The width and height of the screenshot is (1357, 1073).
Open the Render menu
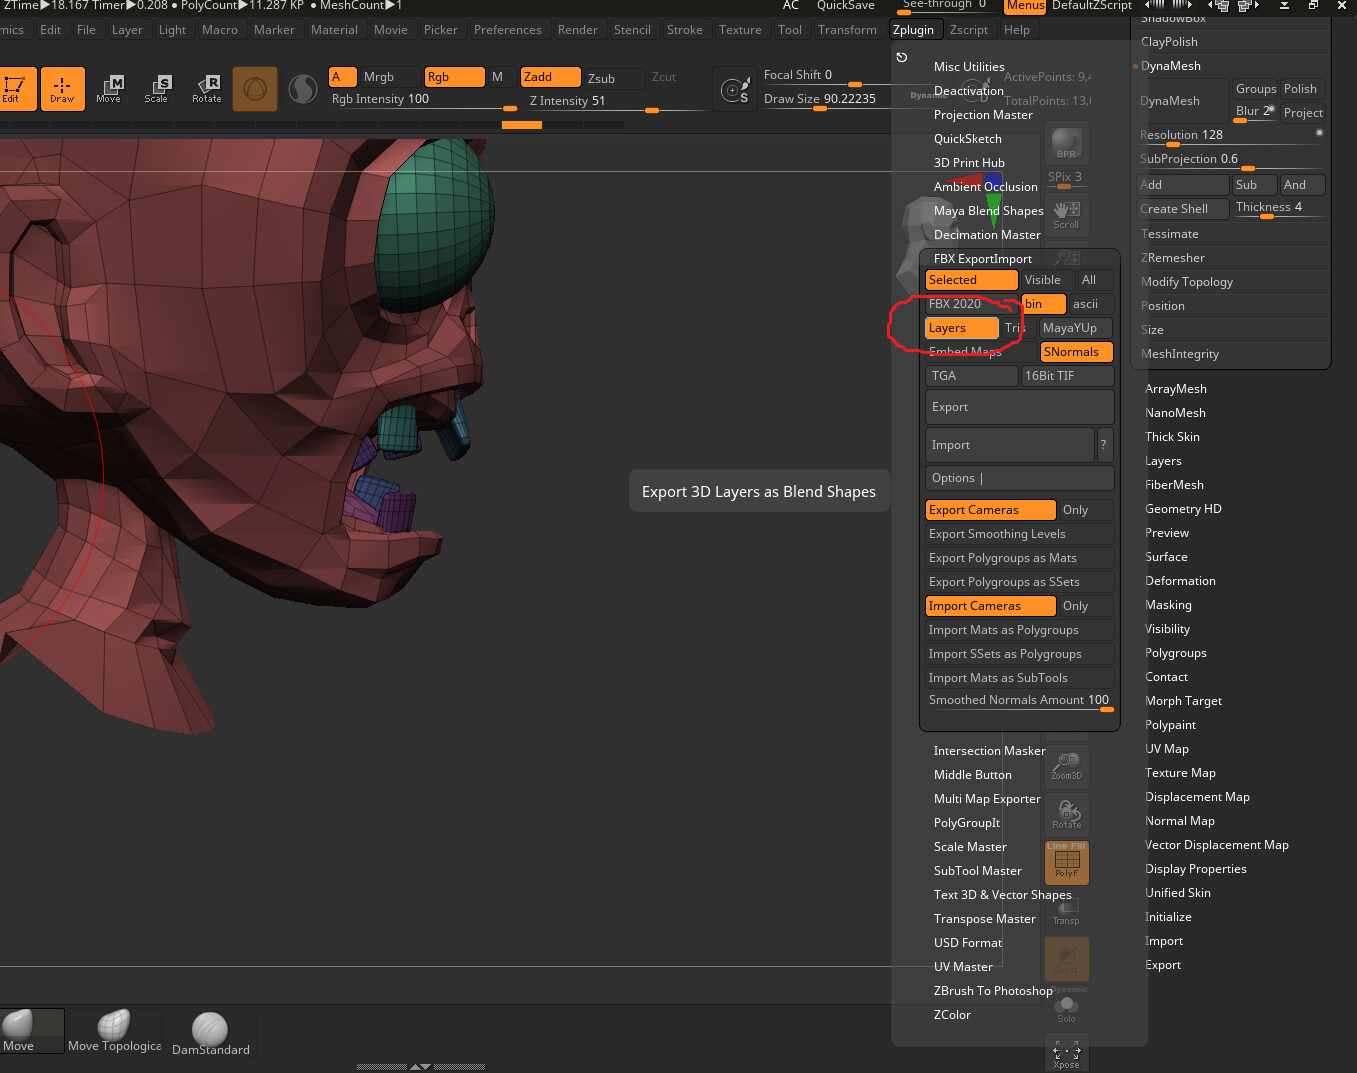coord(577,30)
